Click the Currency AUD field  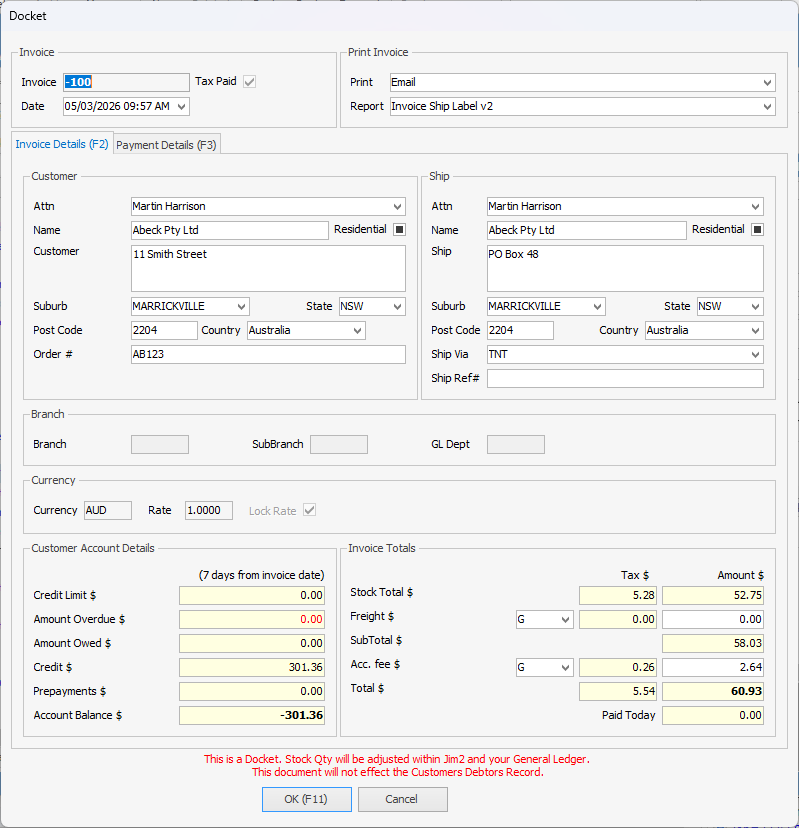108,511
